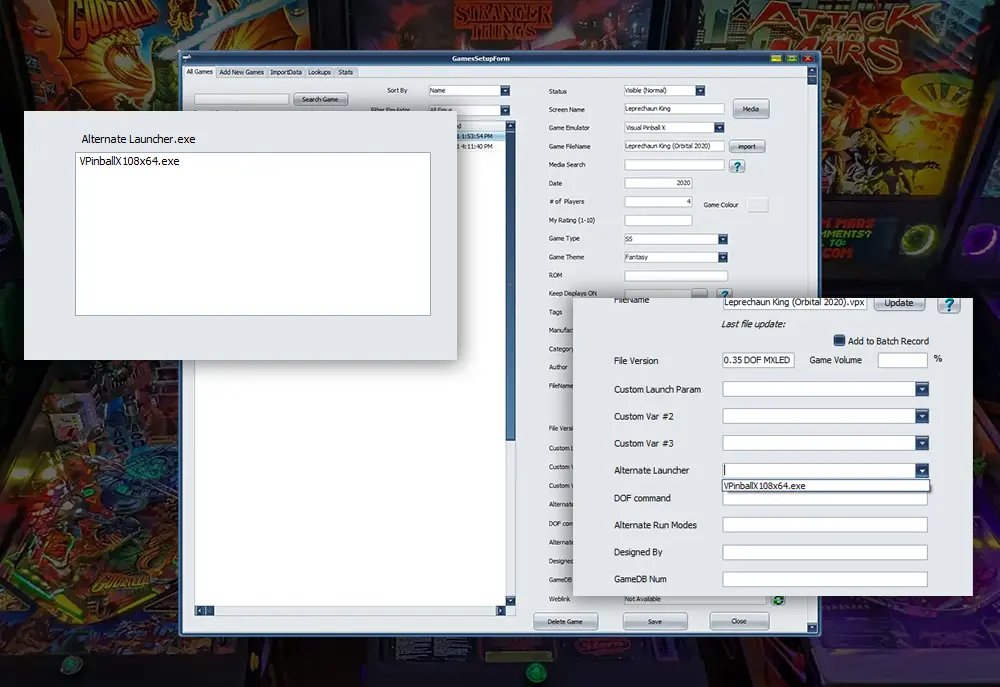Click the File Version field 0.35 DOF MXLED
The width and height of the screenshot is (1000, 687).
click(758, 360)
